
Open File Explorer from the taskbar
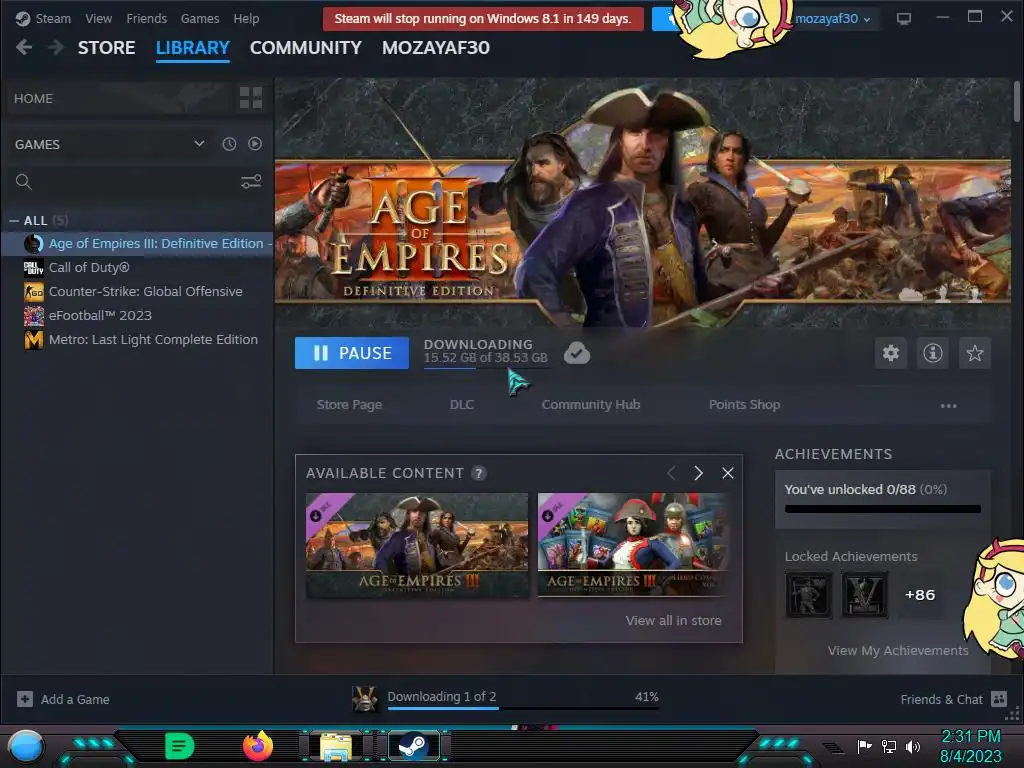(x=336, y=746)
